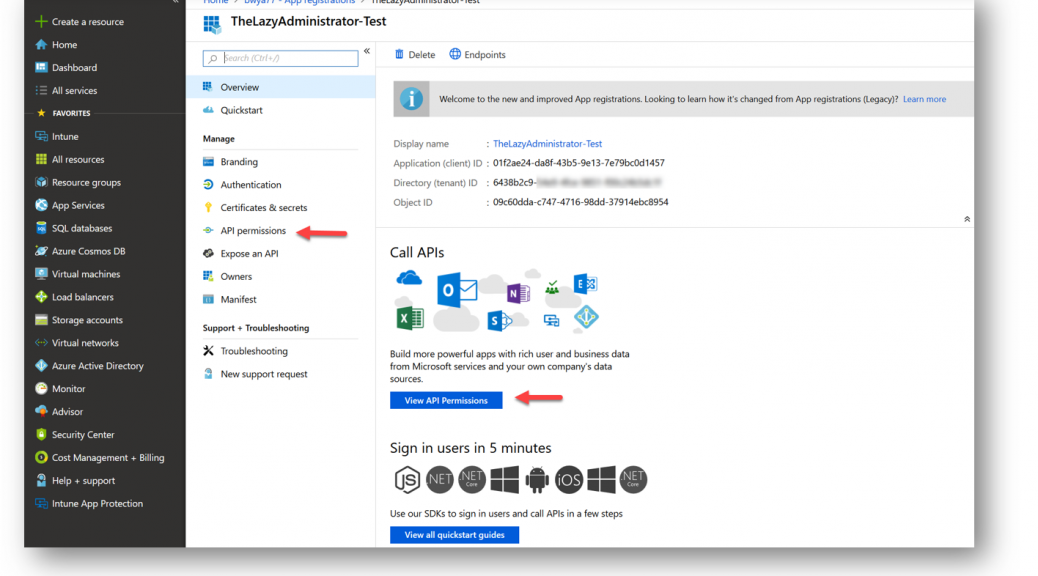Click the Endpoints globe icon
Screen dimensions: 1038x576
point(455,54)
